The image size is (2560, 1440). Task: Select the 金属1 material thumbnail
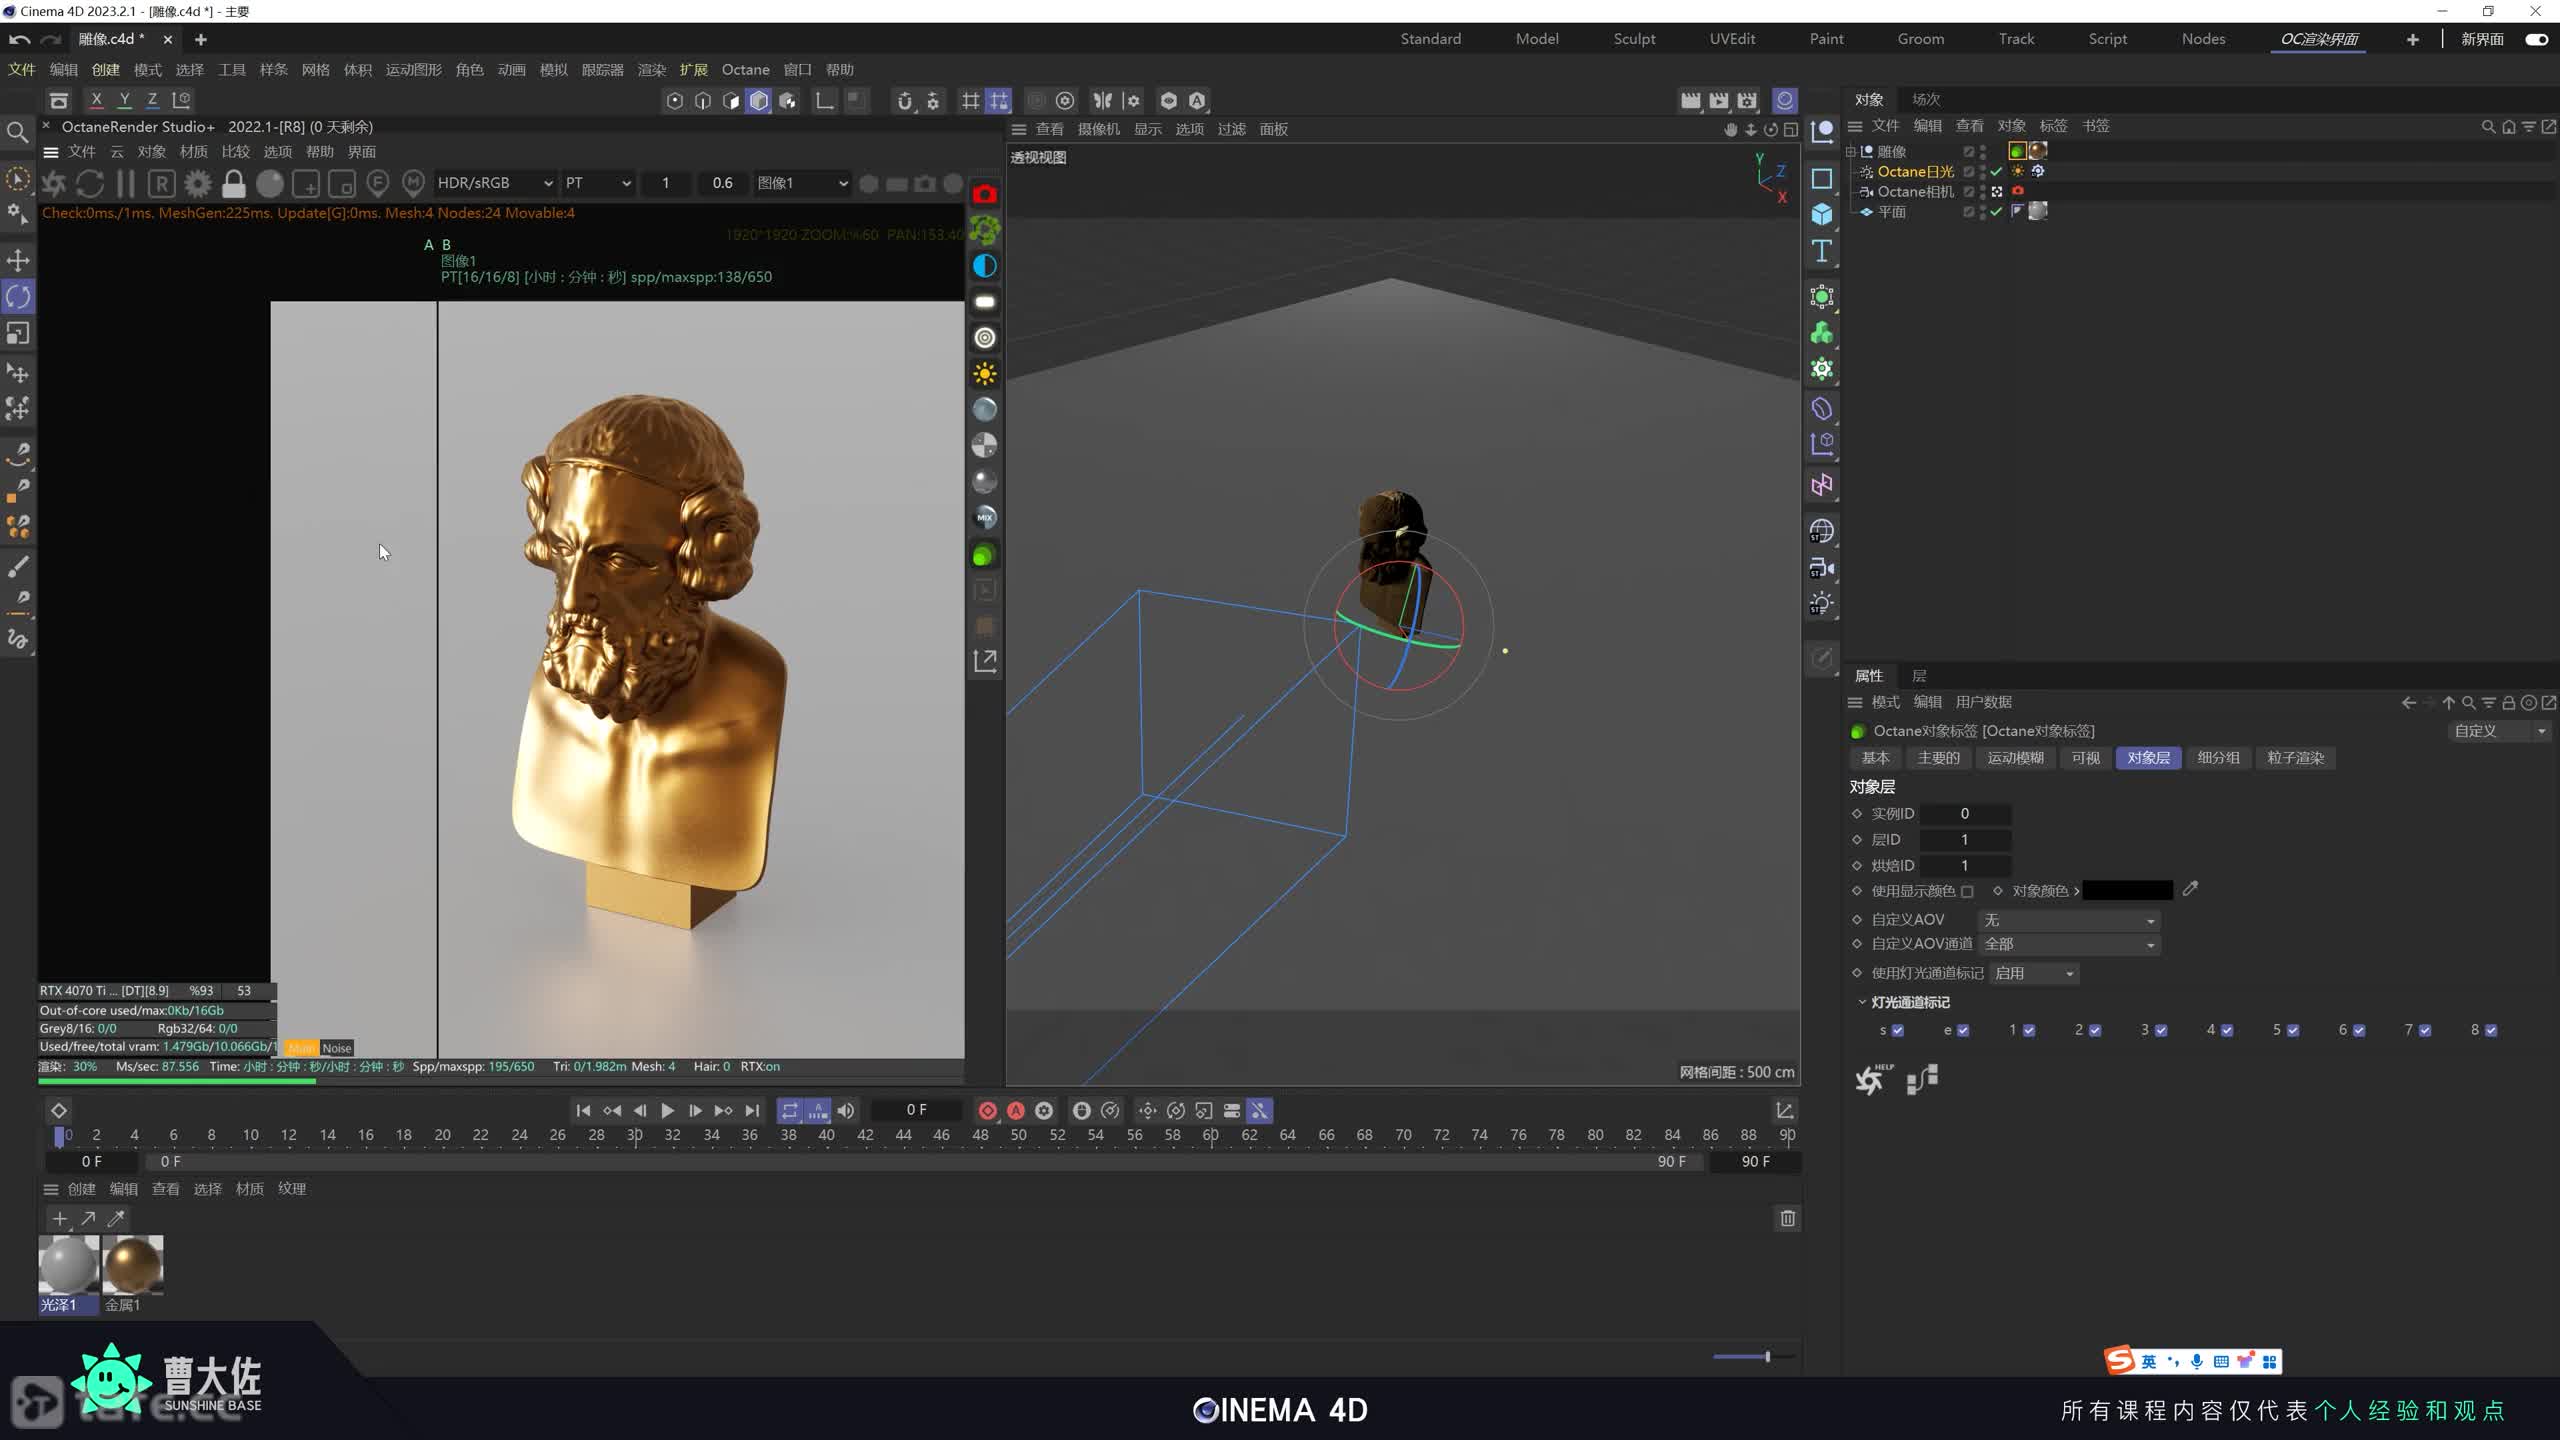click(x=132, y=1265)
